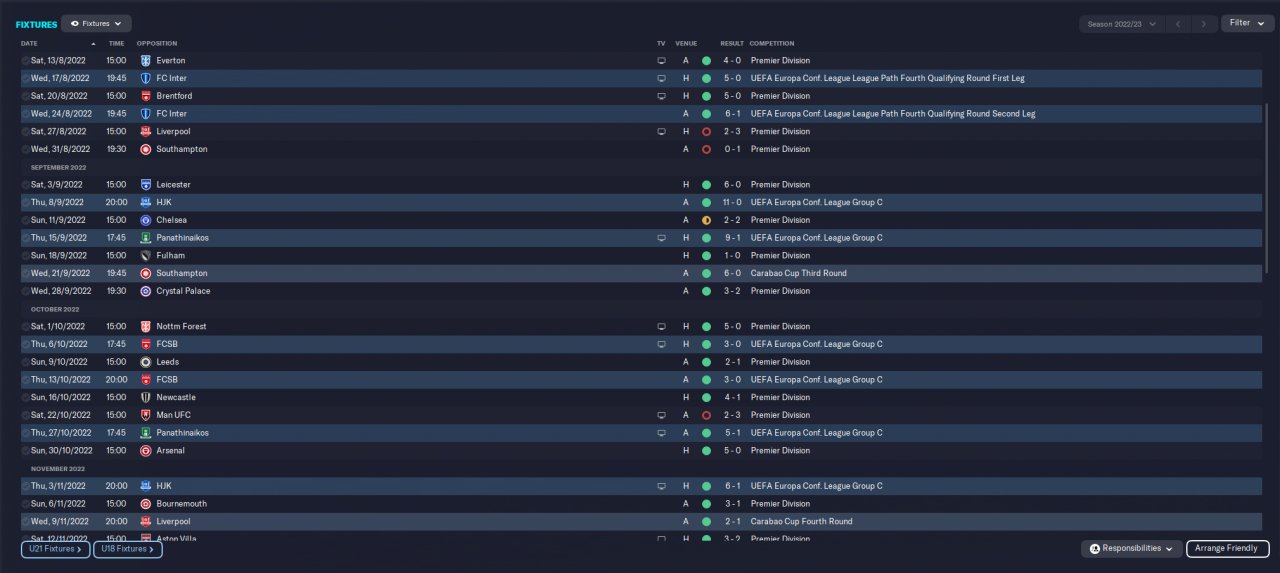1280x573 pixels.
Task: Open the 6 - 0 Carabao Cup Third Round result
Action: click(x=732, y=273)
